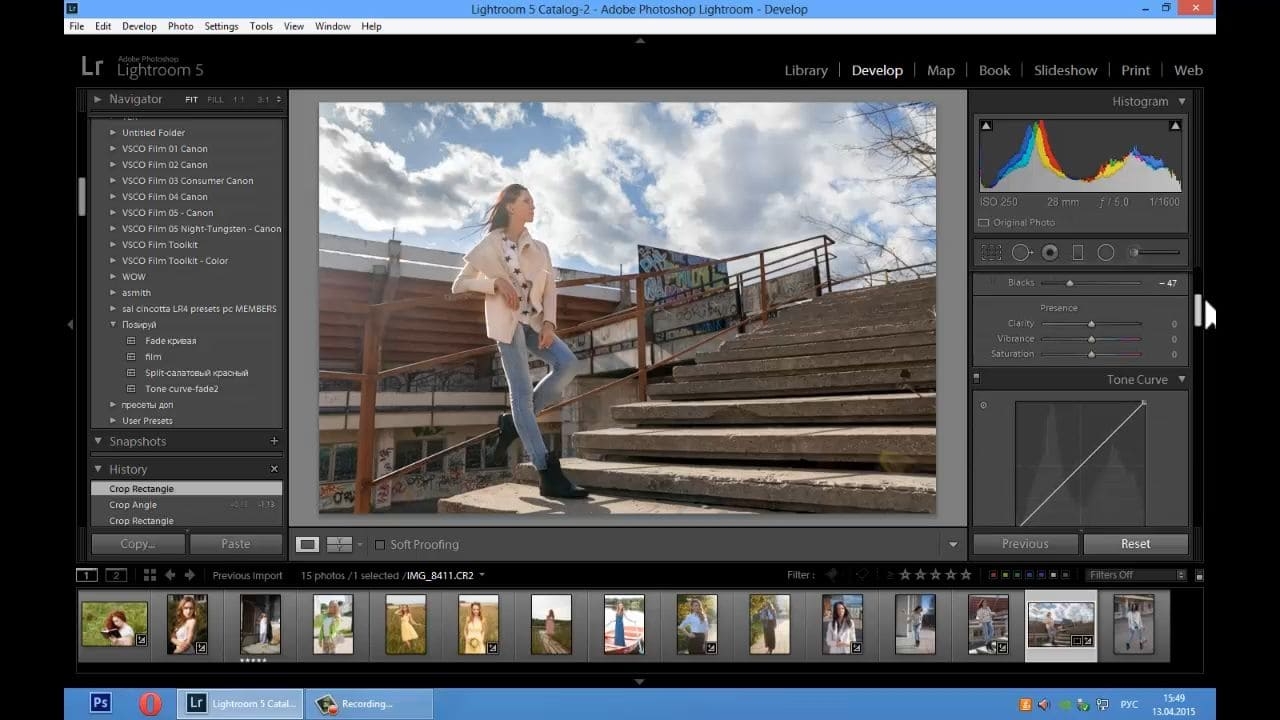This screenshot has width=1280, height=720.
Task: Adjust the Clarity slider
Action: (1092, 324)
